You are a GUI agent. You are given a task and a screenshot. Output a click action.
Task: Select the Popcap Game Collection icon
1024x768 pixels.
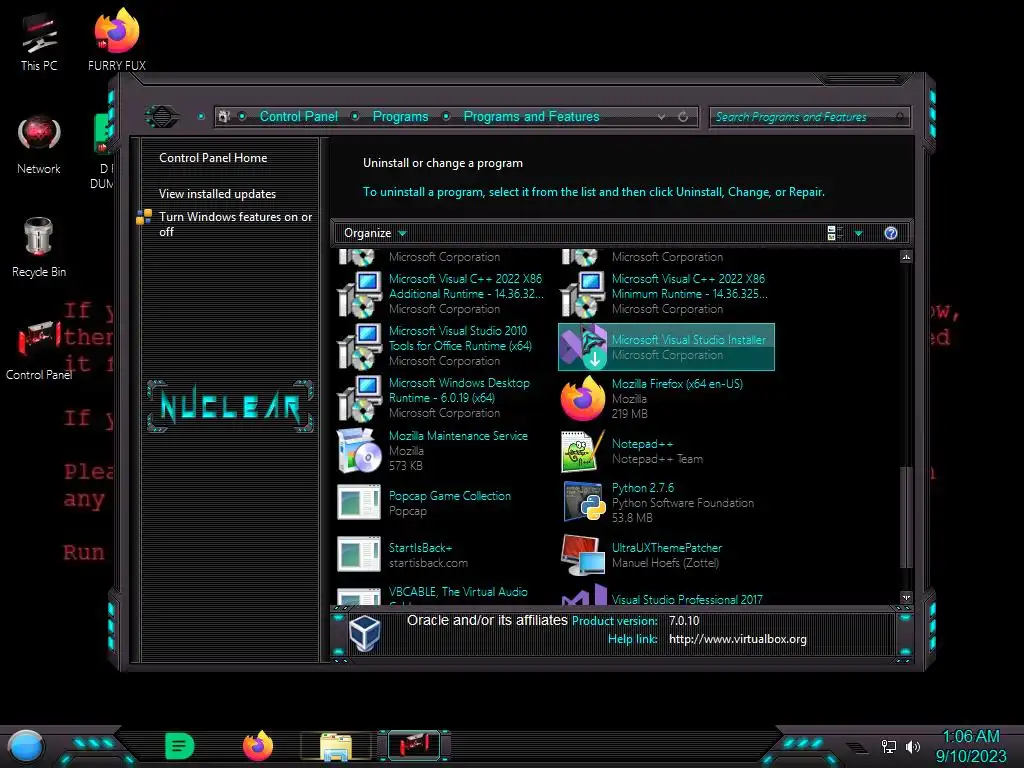(x=359, y=502)
